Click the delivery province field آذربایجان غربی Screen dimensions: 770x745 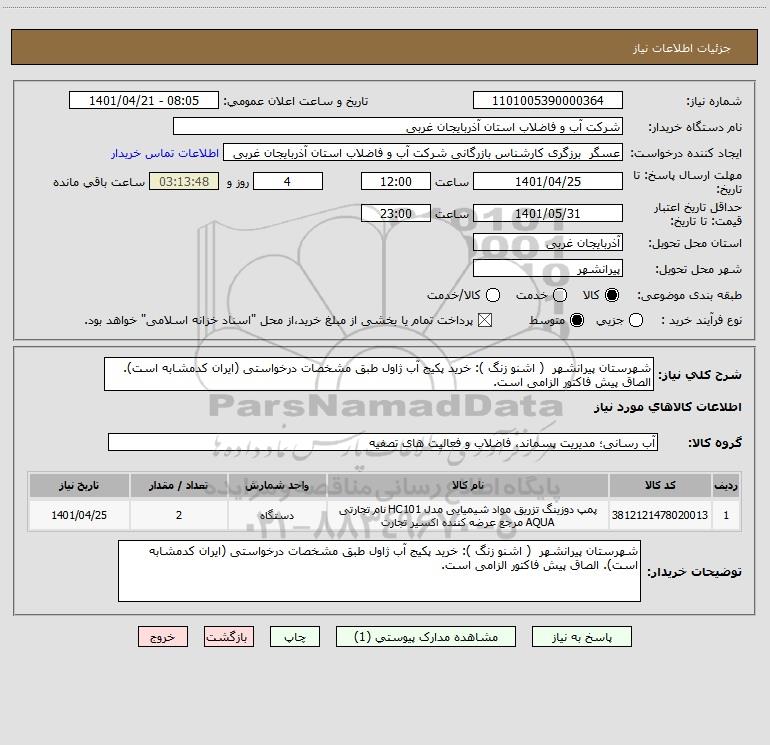pos(548,242)
